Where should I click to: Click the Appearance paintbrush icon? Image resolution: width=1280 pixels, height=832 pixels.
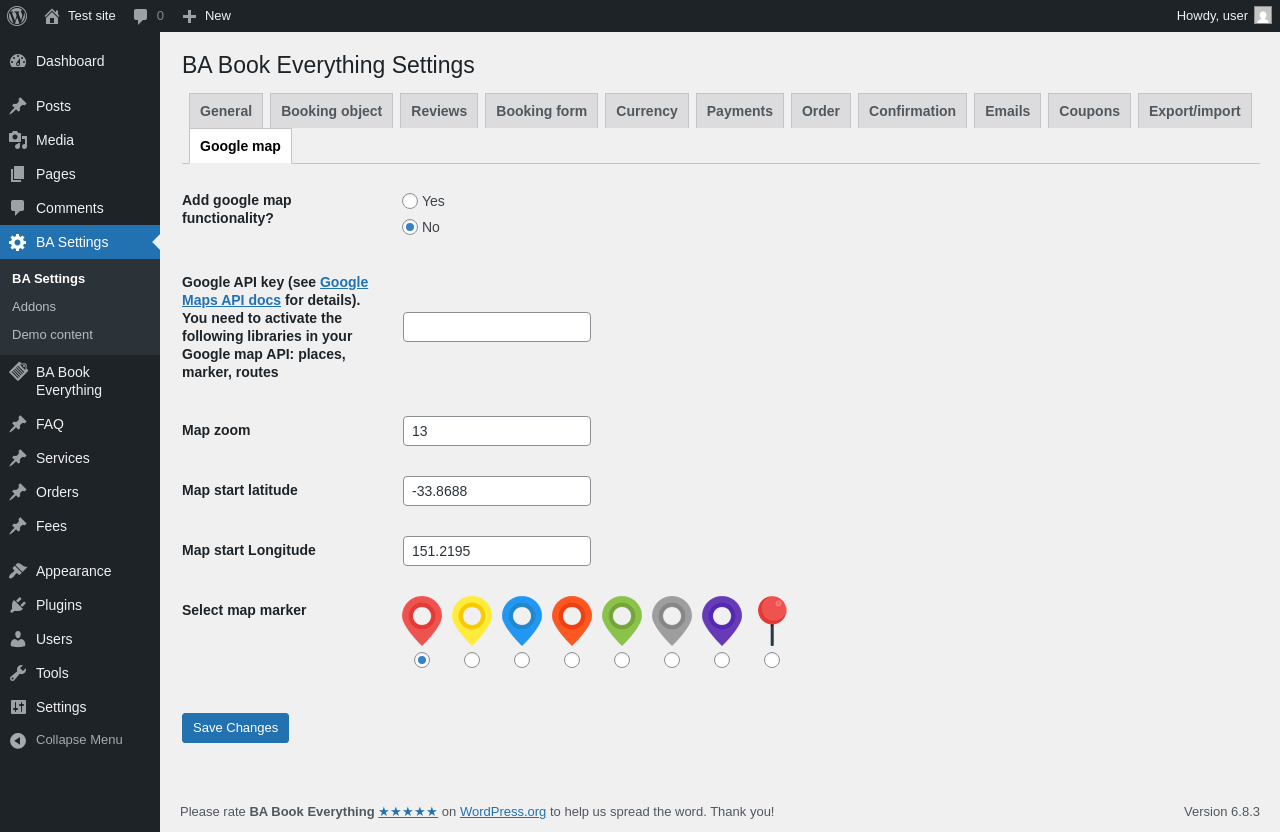(x=18, y=571)
